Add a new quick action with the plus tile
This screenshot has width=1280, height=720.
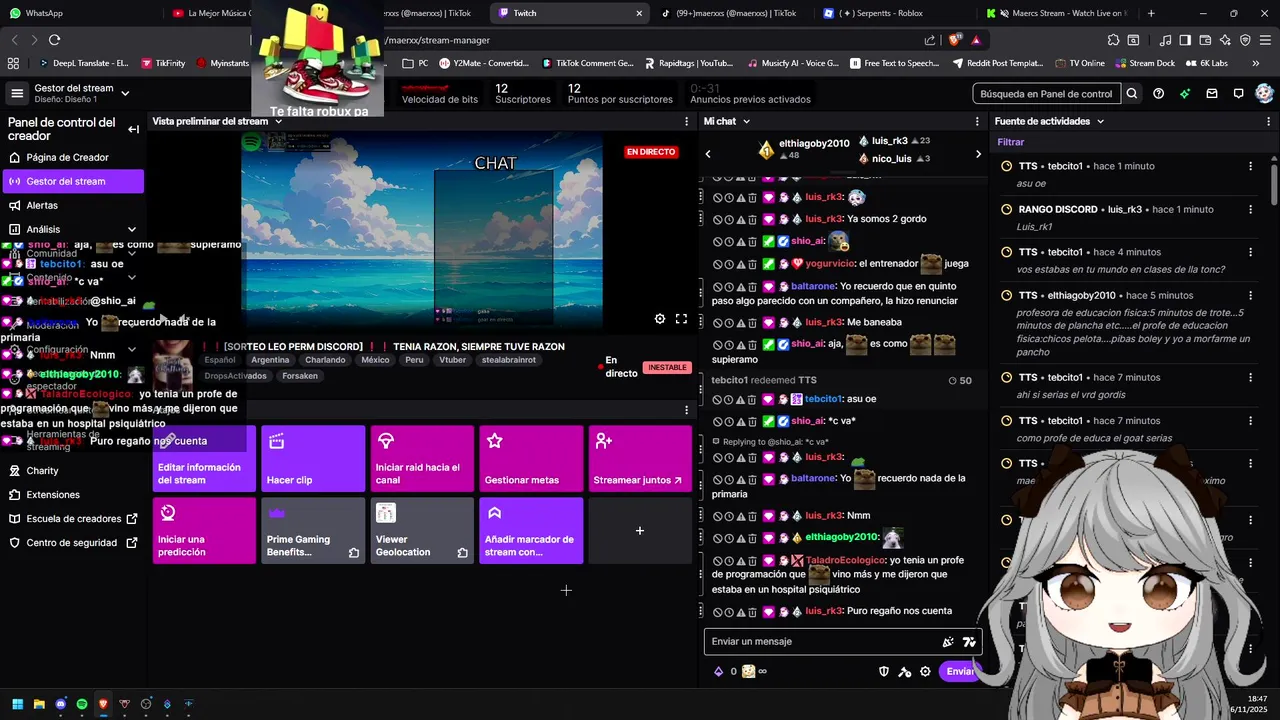pyautogui.click(x=640, y=531)
